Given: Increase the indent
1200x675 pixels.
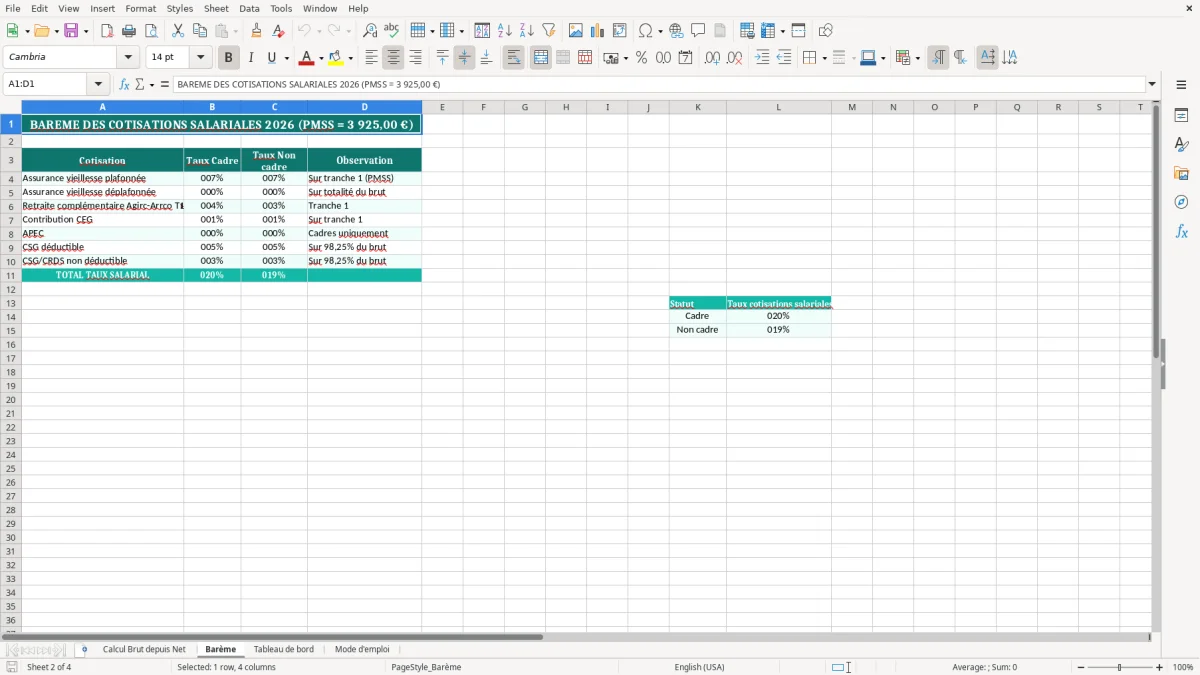Looking at the screenshot, I should [x=762, y=58].
